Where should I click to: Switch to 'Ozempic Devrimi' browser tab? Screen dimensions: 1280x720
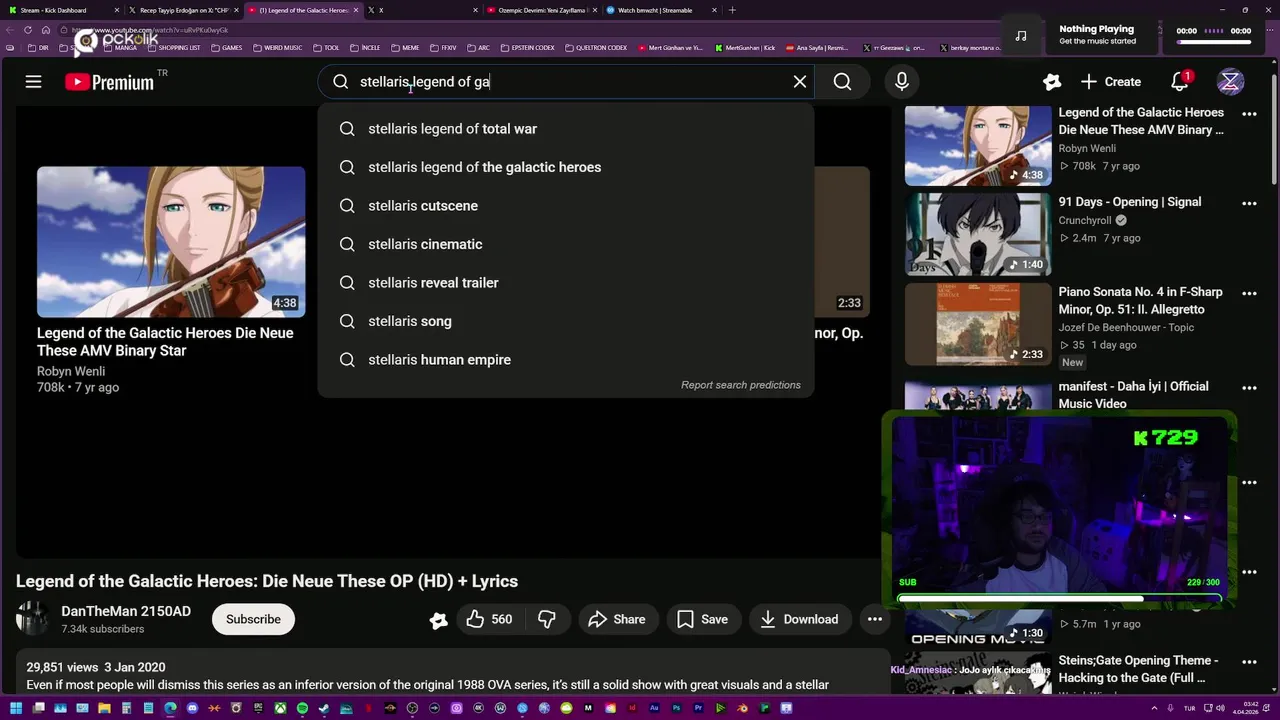(x=540, y=10)
